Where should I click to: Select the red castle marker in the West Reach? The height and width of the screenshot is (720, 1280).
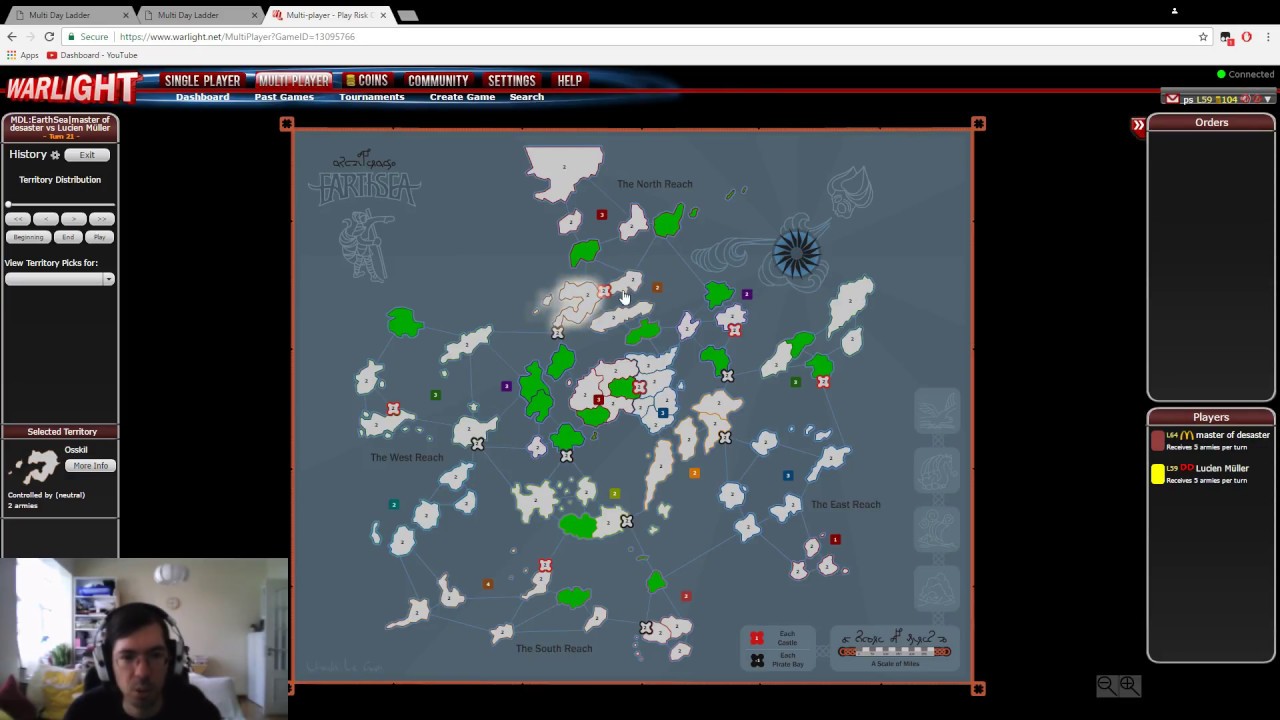393,409
